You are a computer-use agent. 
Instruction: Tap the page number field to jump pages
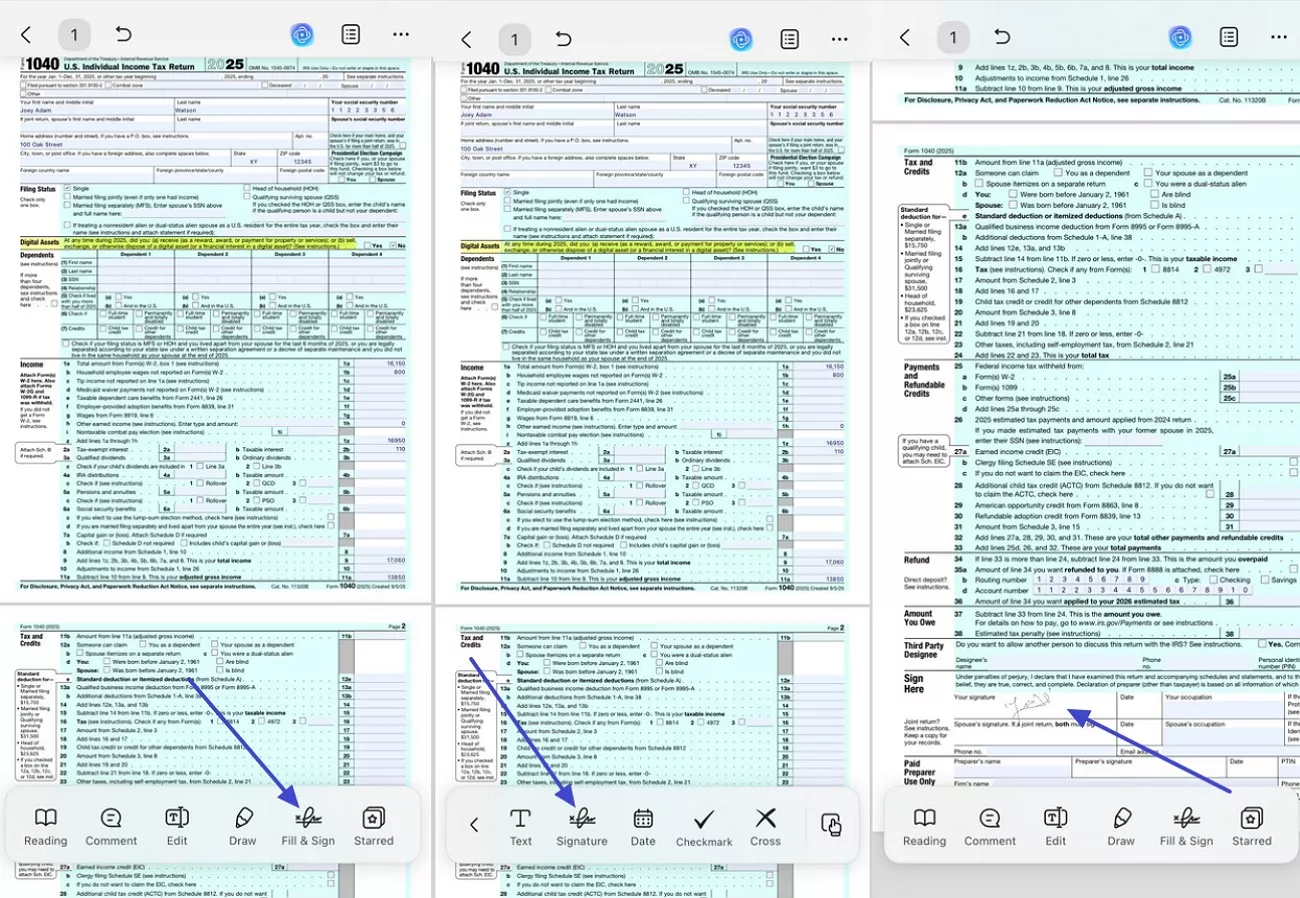click(x=74, y=36)
